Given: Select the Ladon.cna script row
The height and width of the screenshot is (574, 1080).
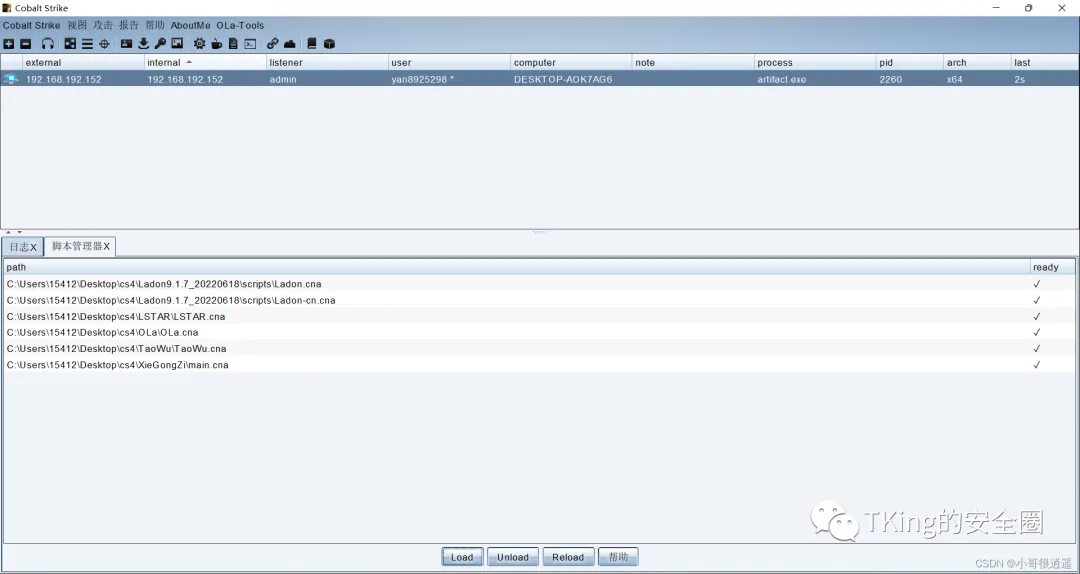Looking at the screenshot, I should (x=539, y=284).
